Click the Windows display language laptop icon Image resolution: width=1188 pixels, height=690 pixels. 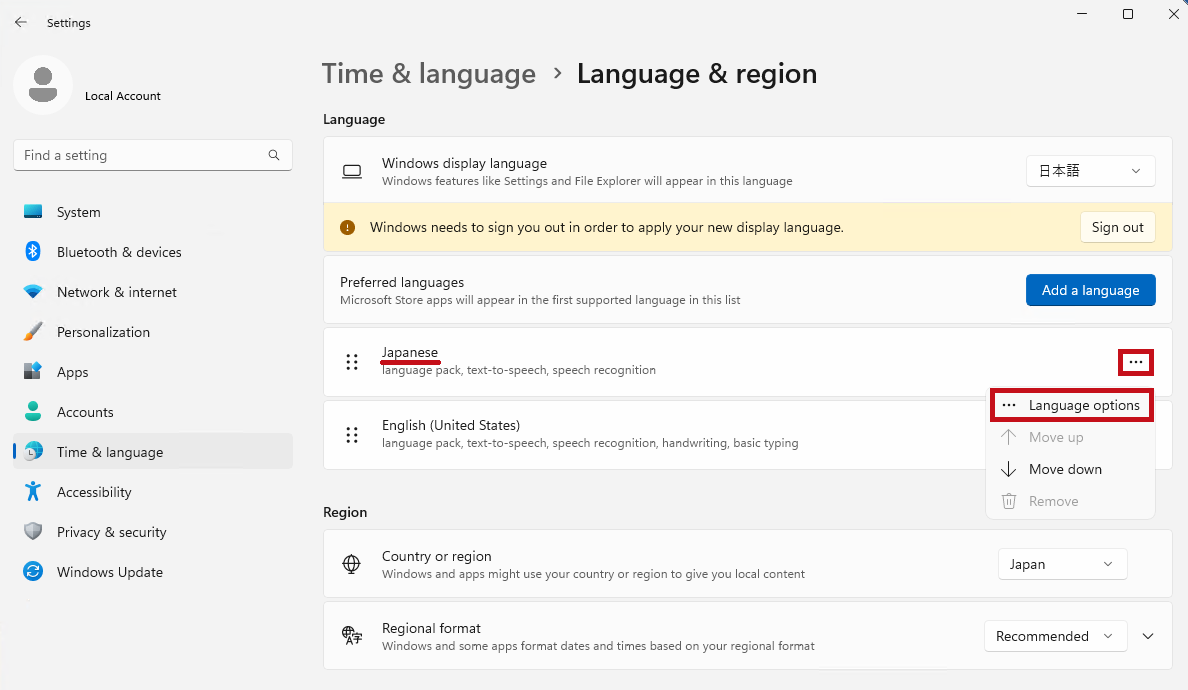tap(352, 171)
